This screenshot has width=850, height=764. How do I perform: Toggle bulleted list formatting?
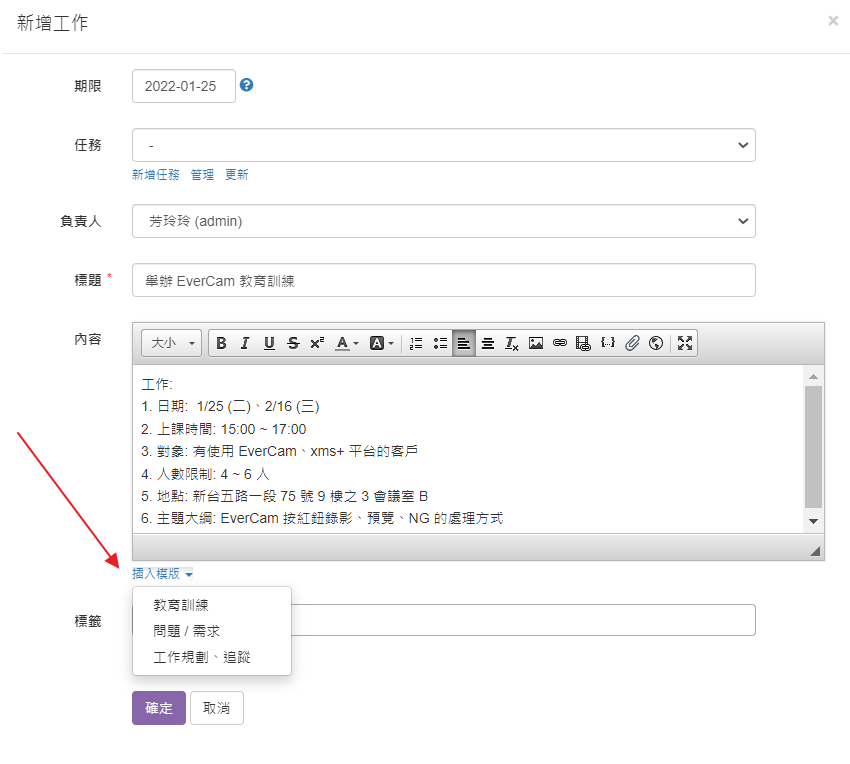[439, 343]
